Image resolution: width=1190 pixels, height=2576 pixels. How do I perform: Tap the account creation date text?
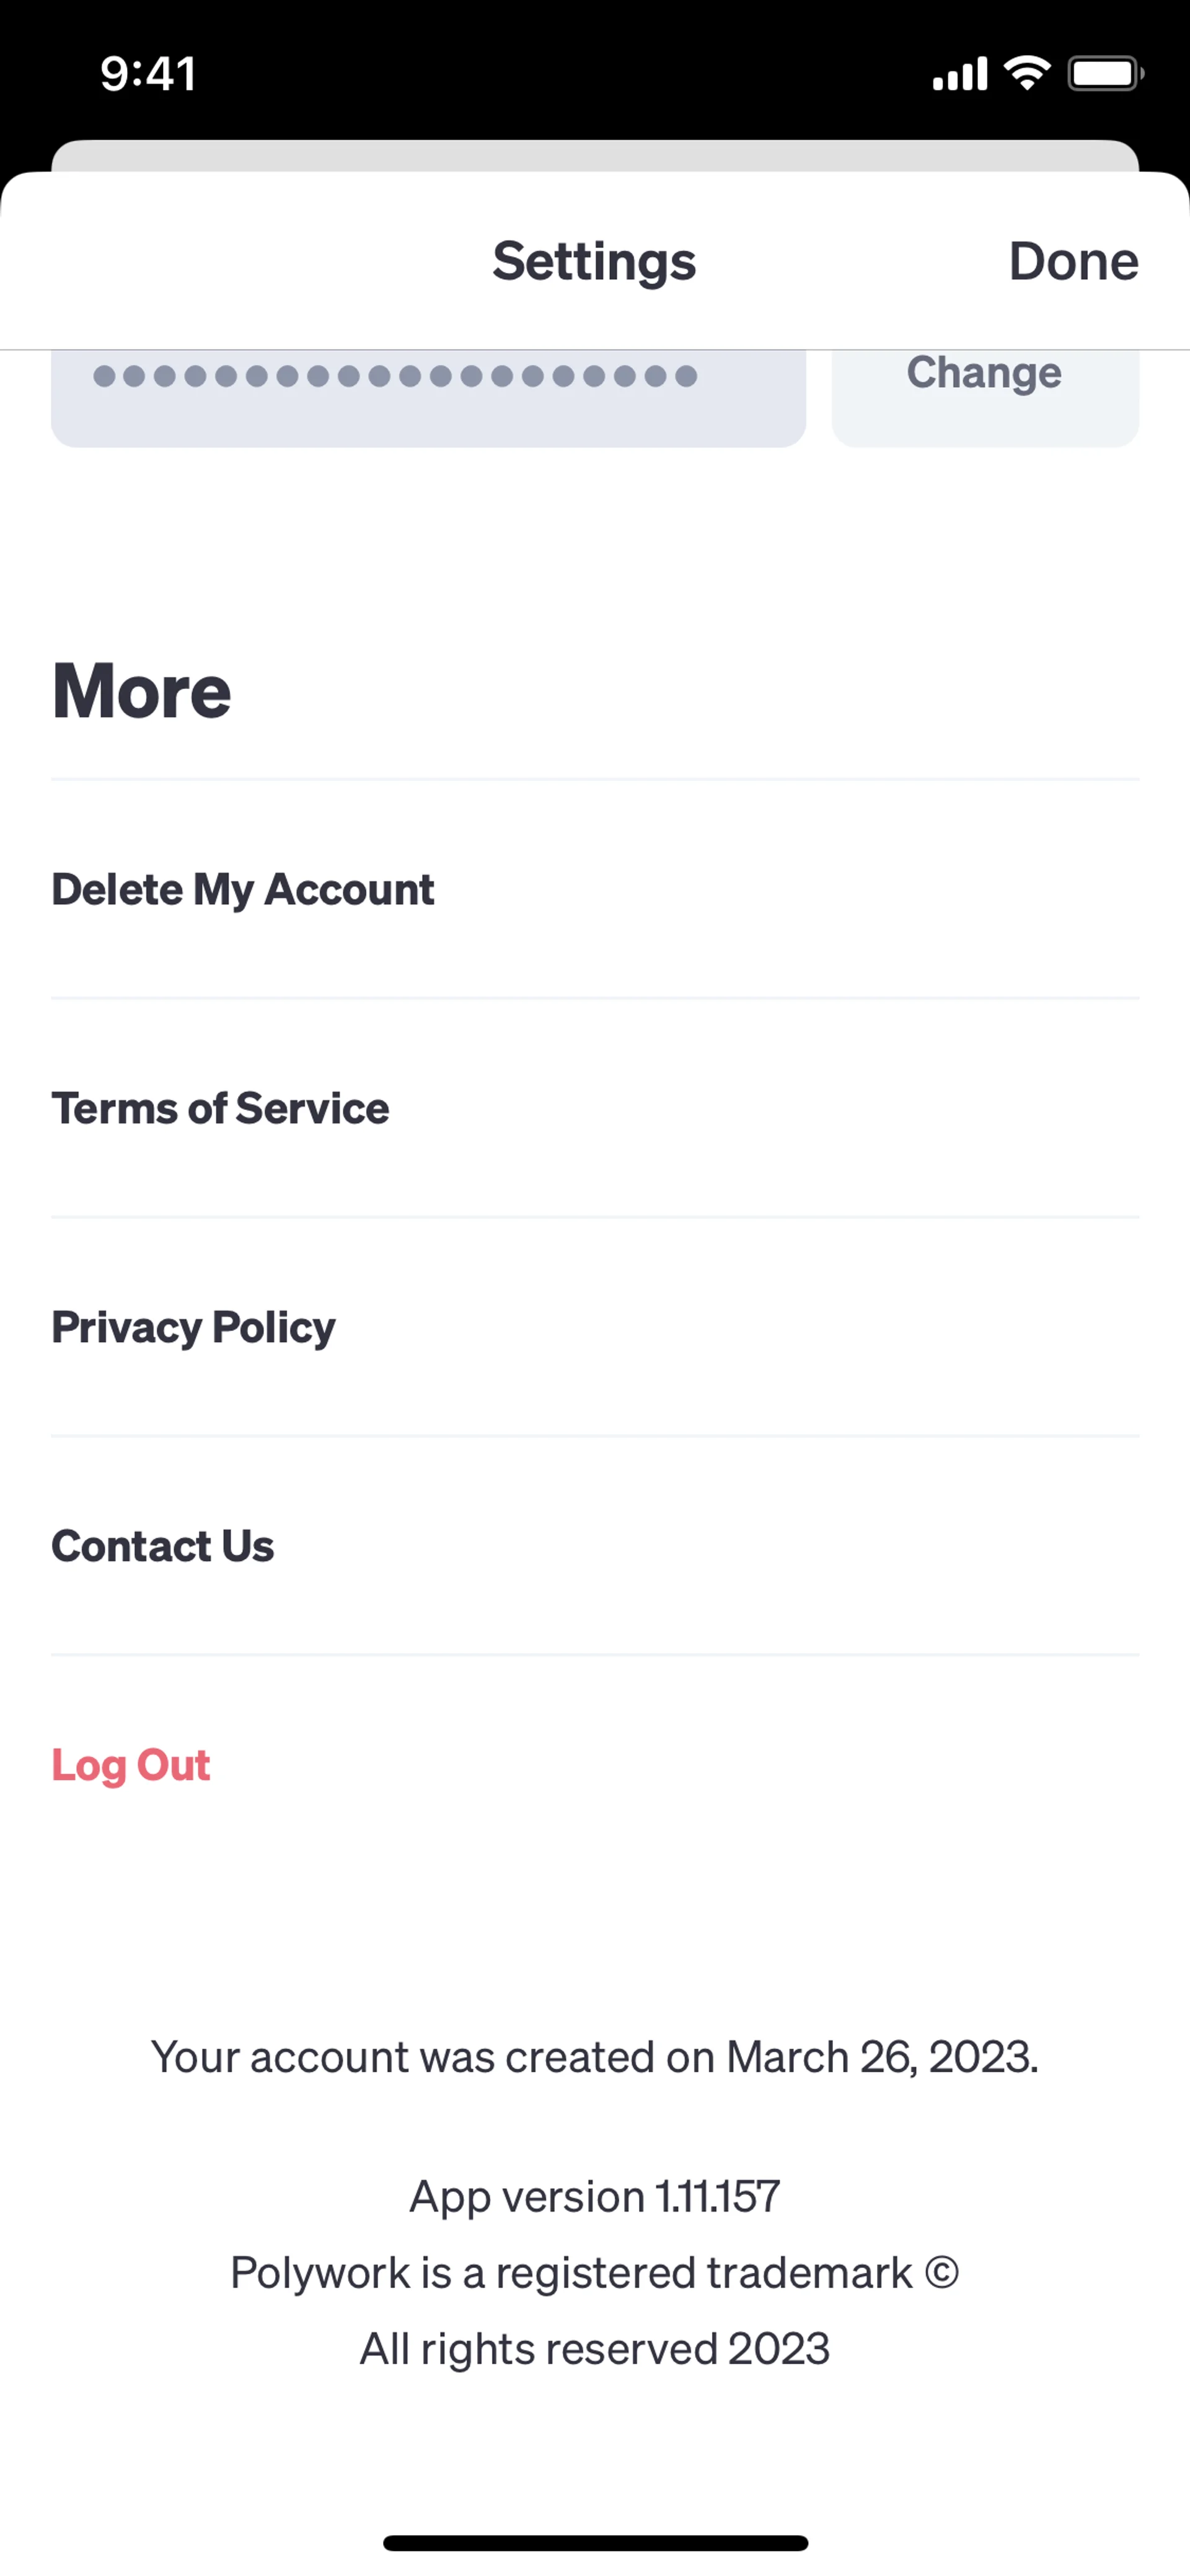pos(595,2058)
